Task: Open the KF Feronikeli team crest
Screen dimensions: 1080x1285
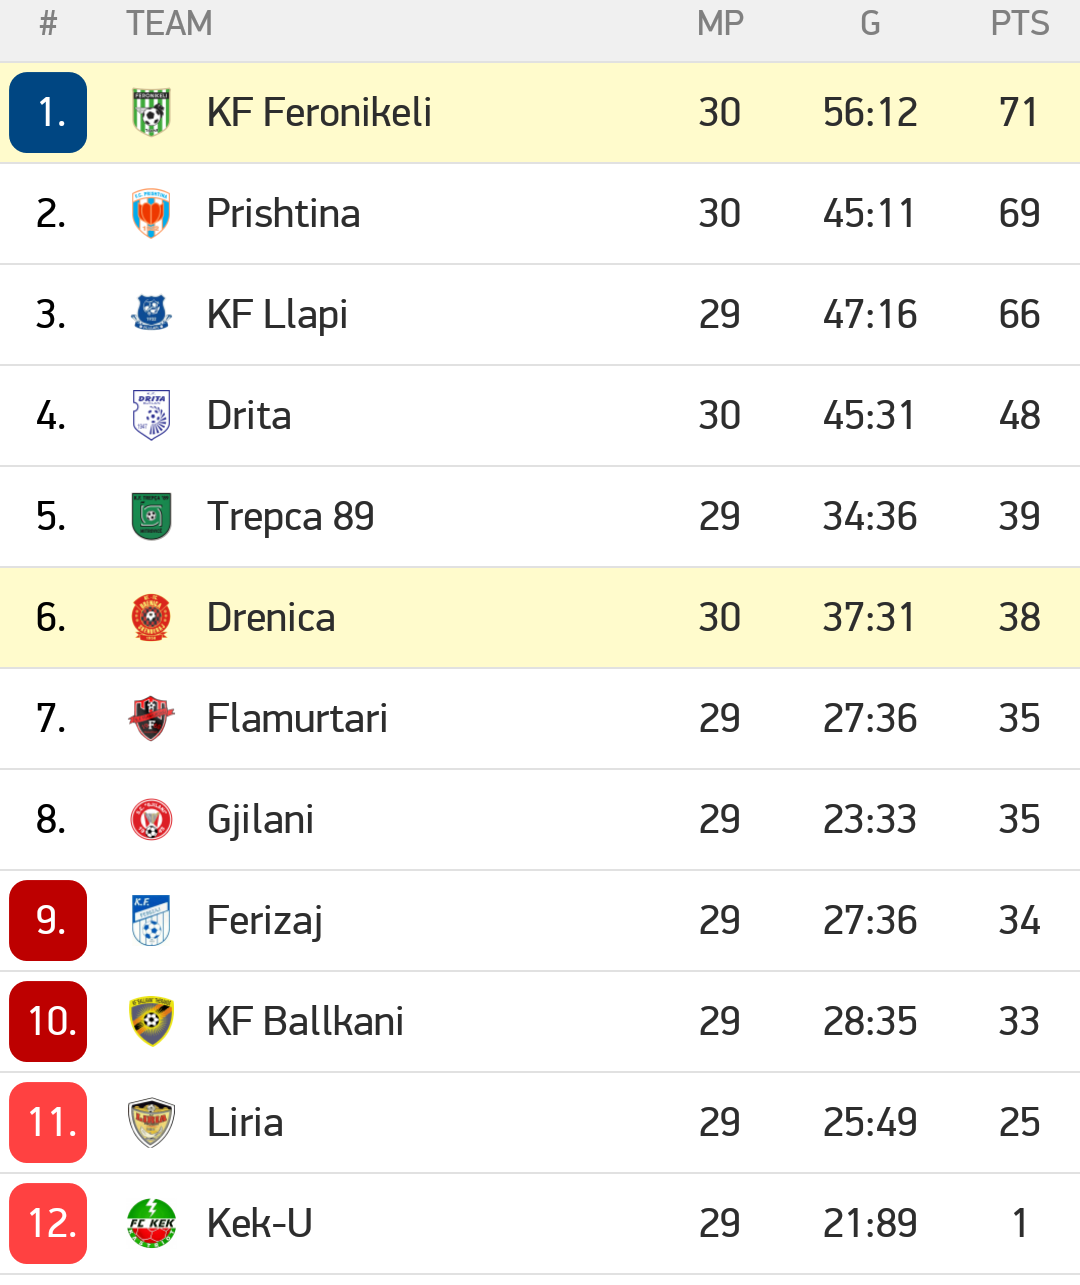Action: [152, 112]
